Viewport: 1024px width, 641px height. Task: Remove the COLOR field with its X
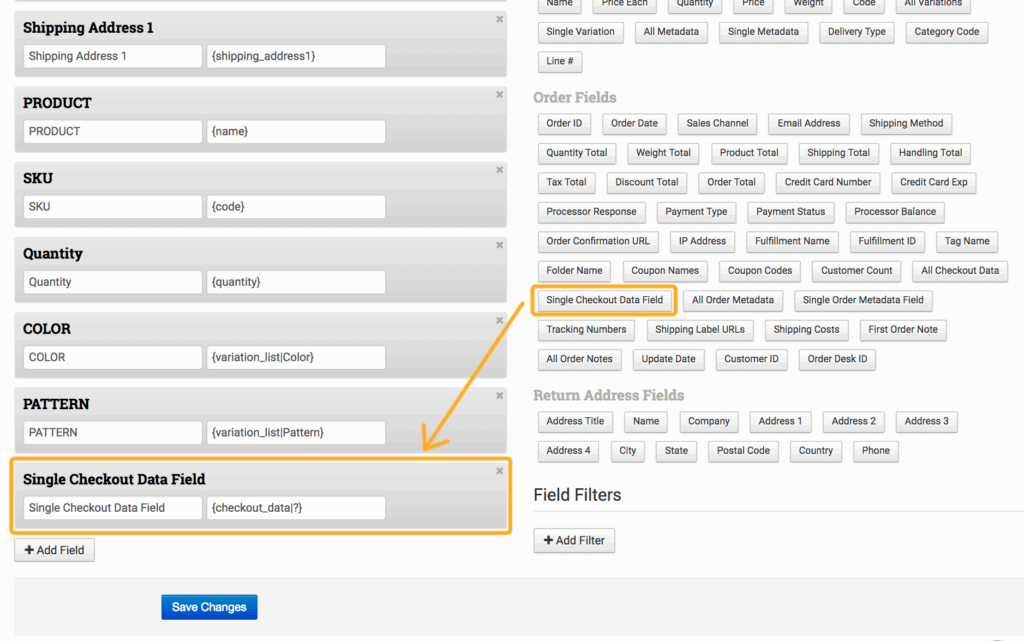(x=499, y=321)
